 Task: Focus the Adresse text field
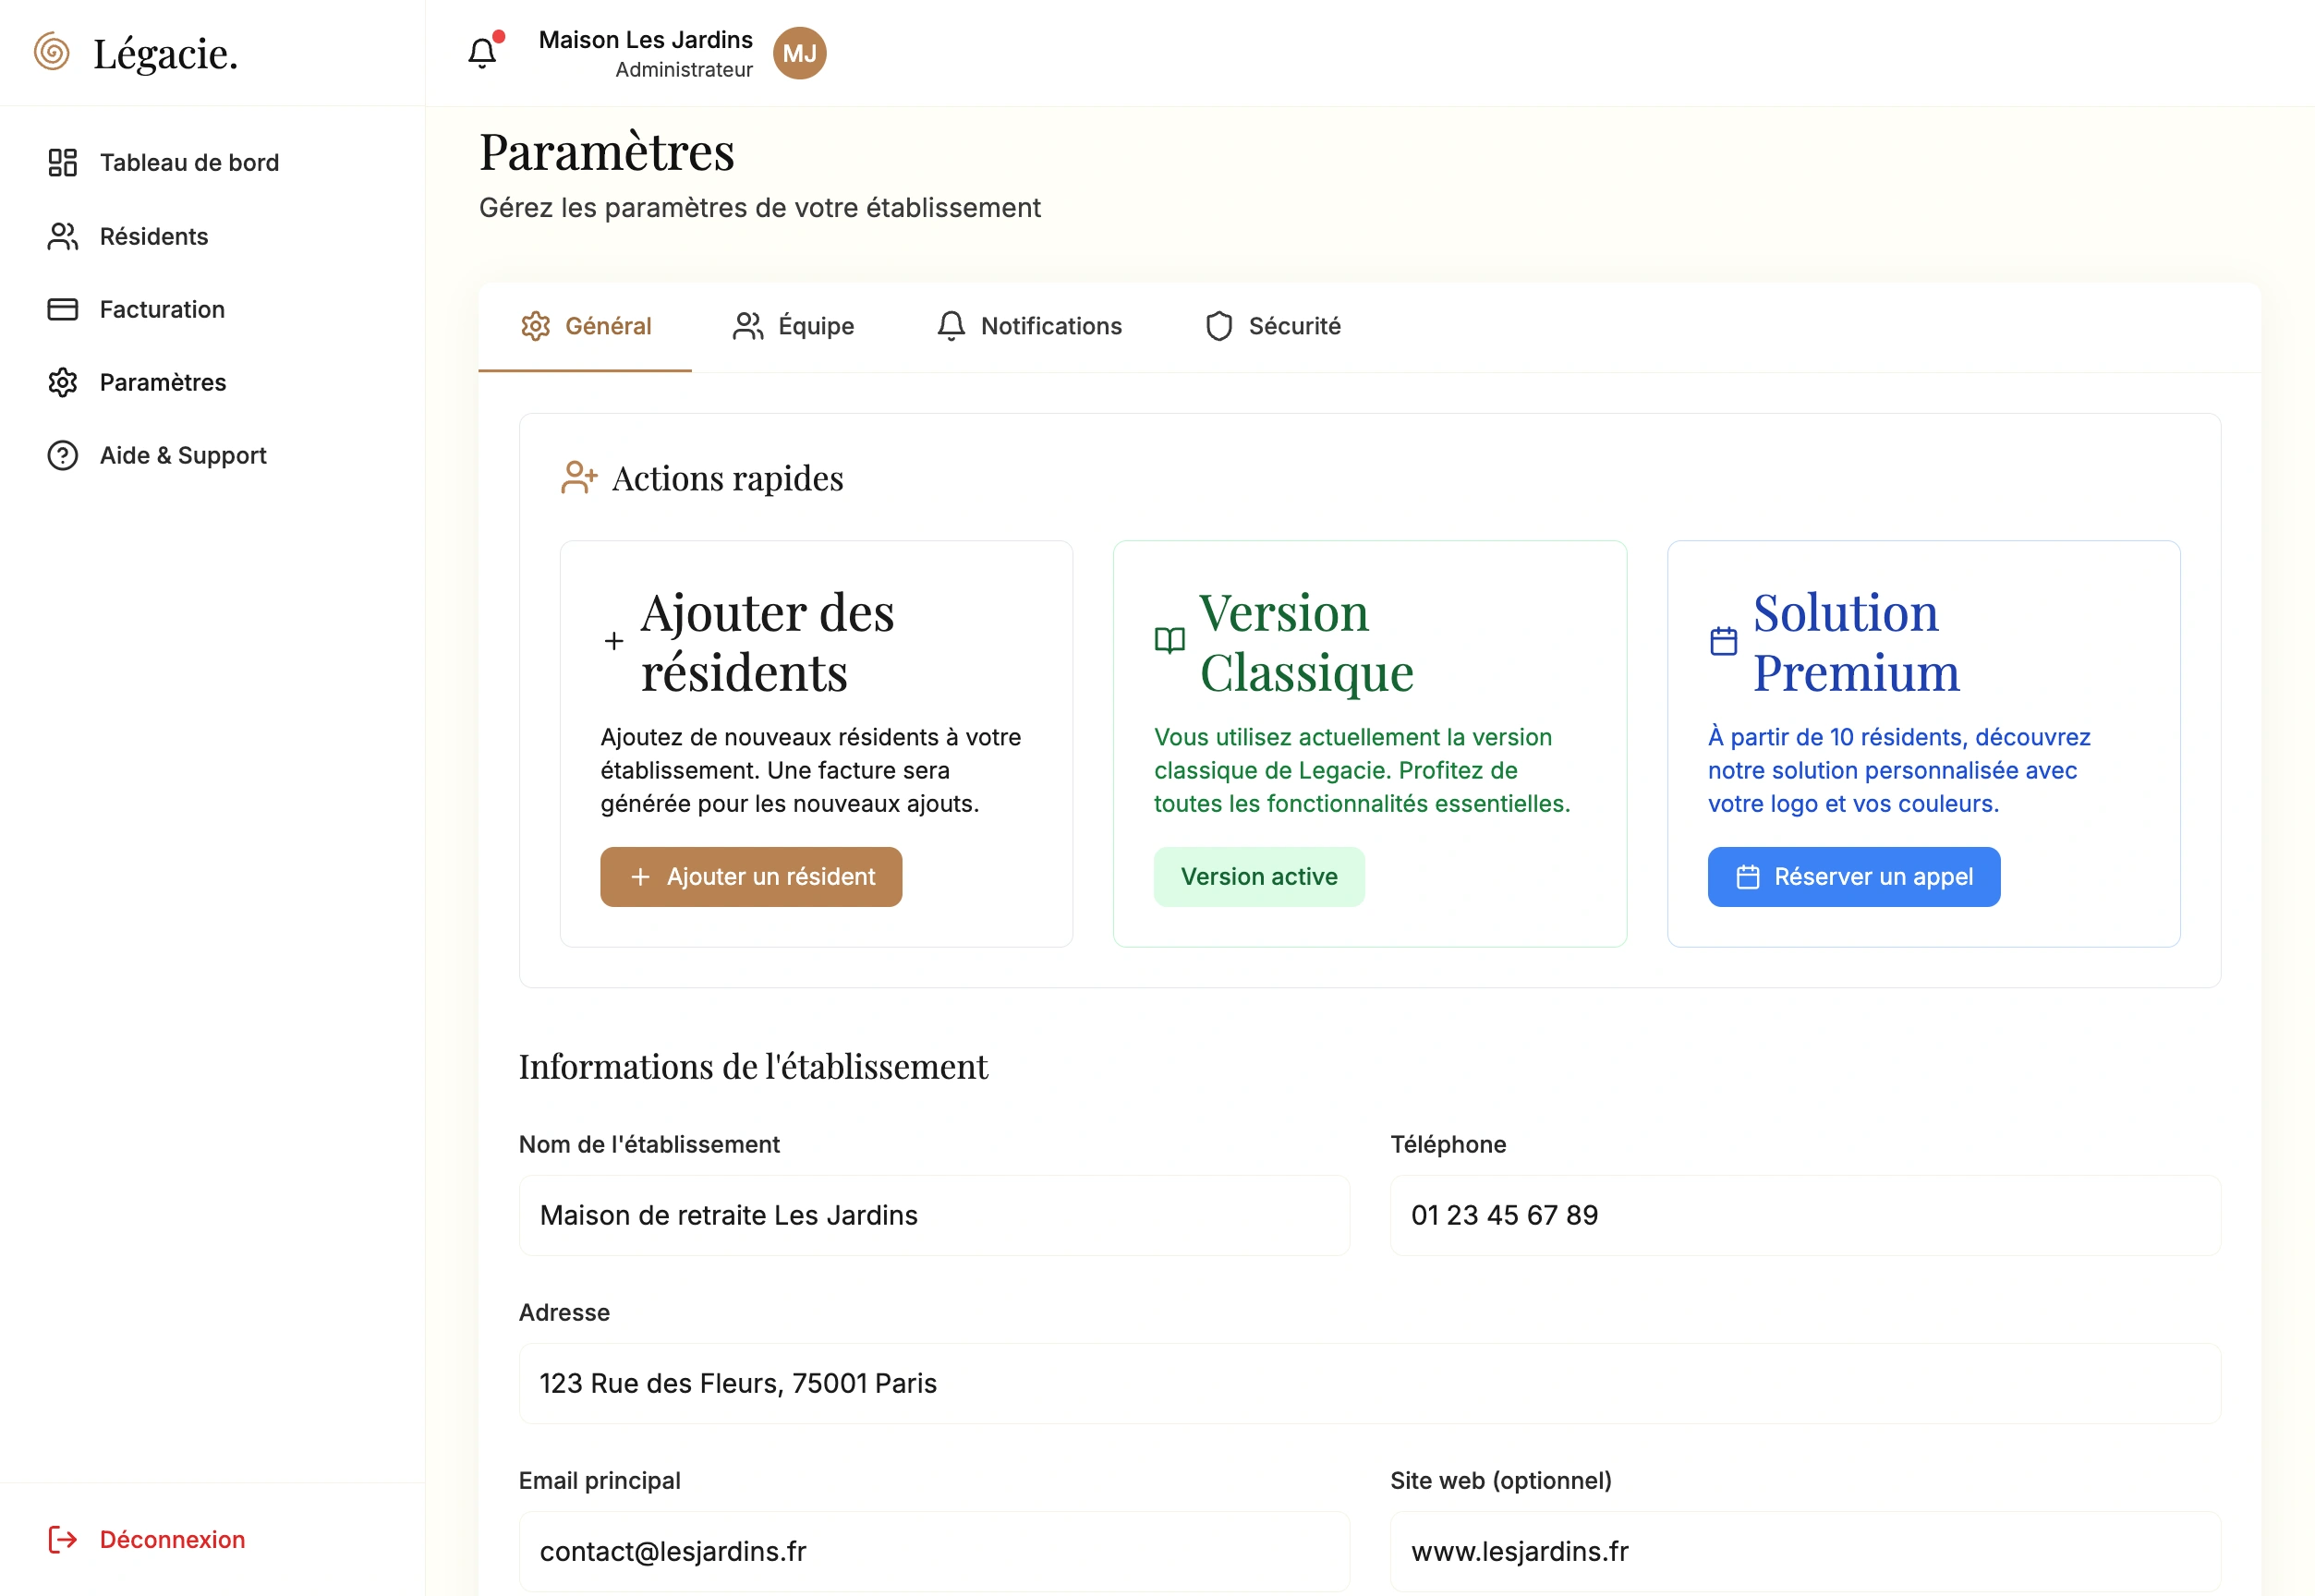click(x=1369, y=1383)
